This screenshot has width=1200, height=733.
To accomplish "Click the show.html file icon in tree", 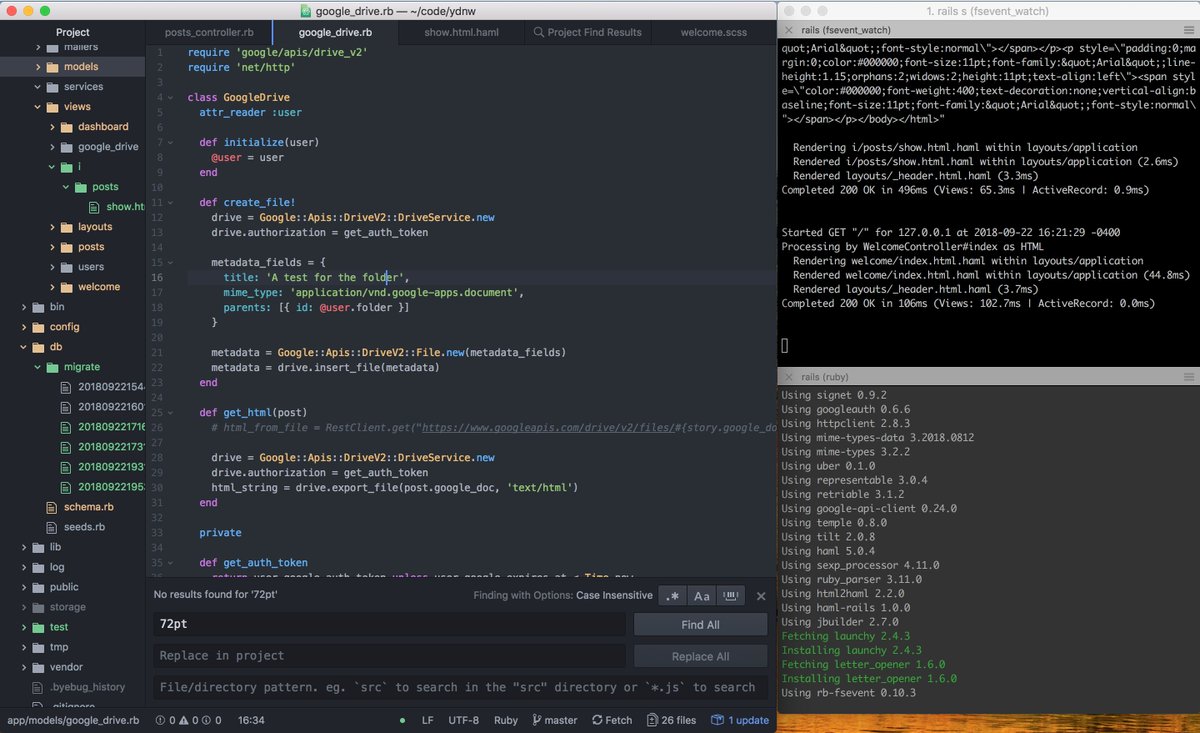I will pyautogui.click(x=95, y=207).
